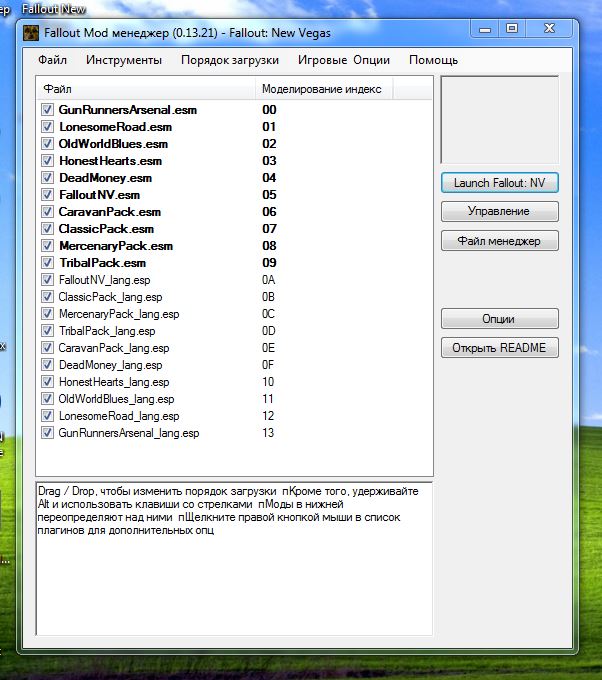Click the Drag / Drop instructions text box
The width and height of the screenshot is (602, 680).
[x=234, y=559]
